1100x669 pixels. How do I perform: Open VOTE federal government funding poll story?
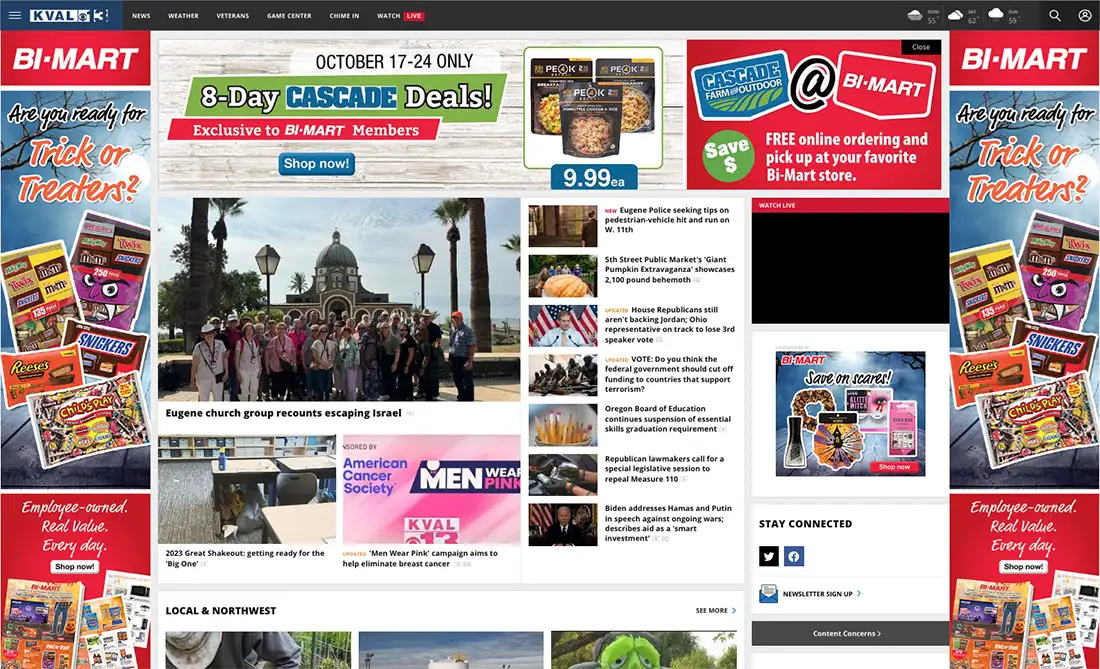tap(669, 374)
